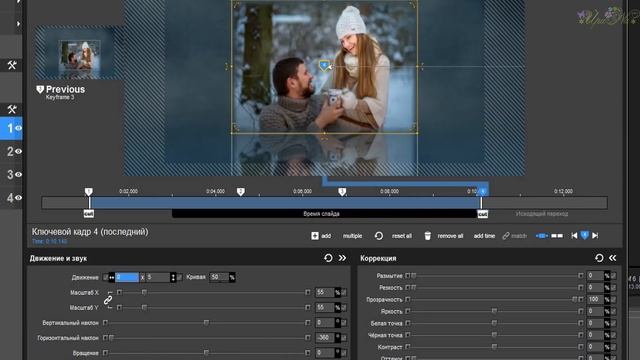
Task: Click the reset all text button
Action: click(402, 236)
